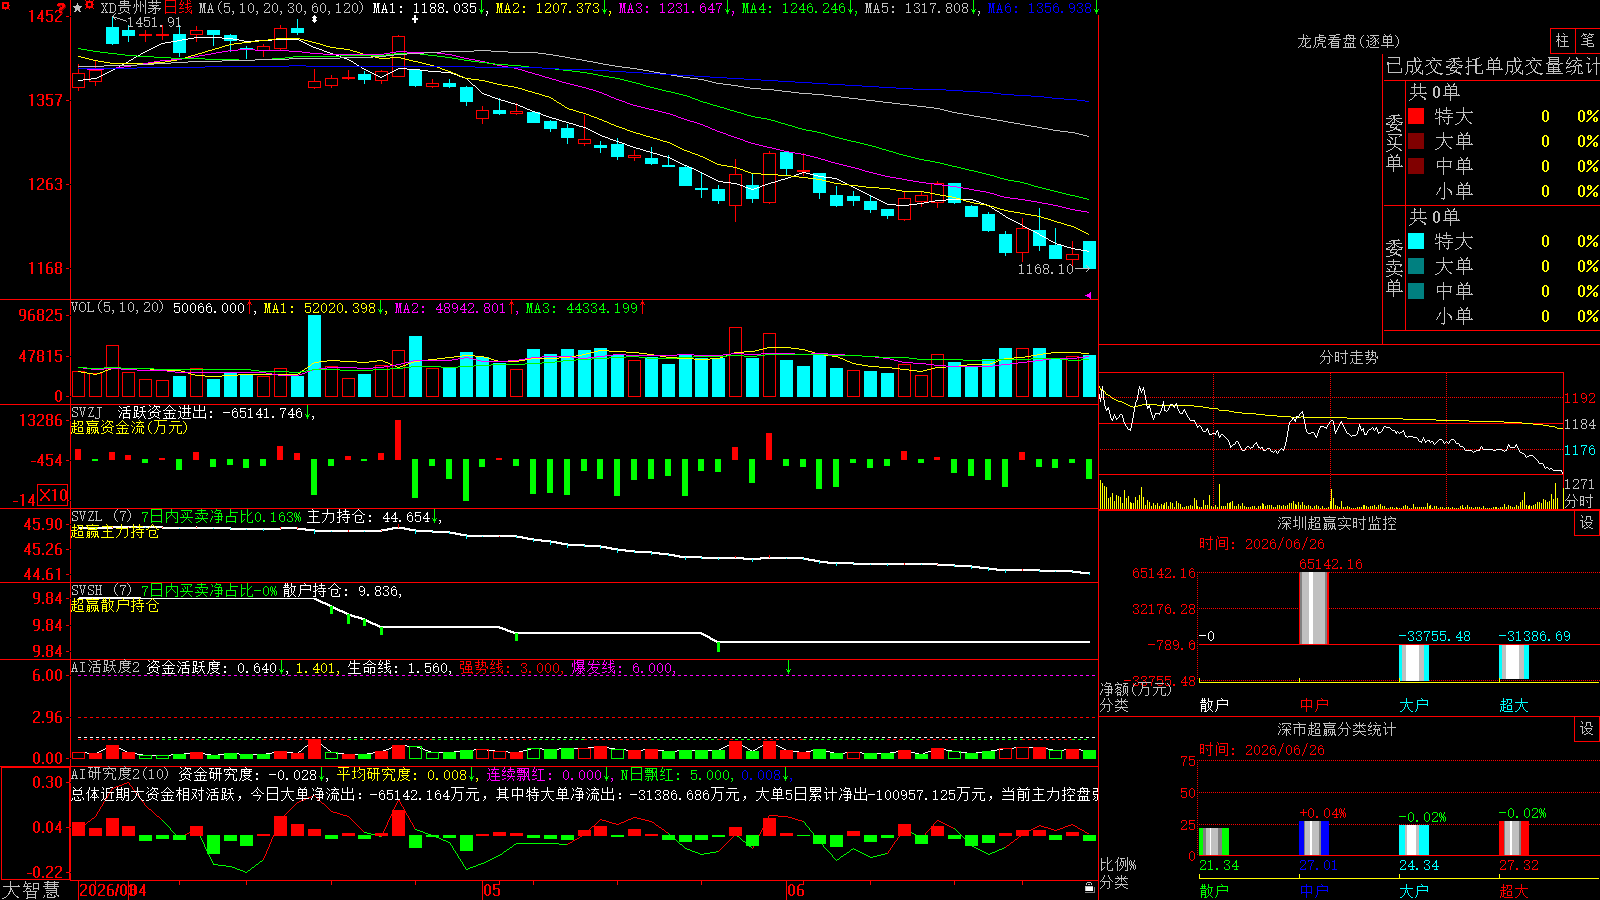The height and width of the screenshot is (900, 1600).
Task: Click the 中户 ratio bar labeled +0.04%
Action: [x=1313, y=838]
